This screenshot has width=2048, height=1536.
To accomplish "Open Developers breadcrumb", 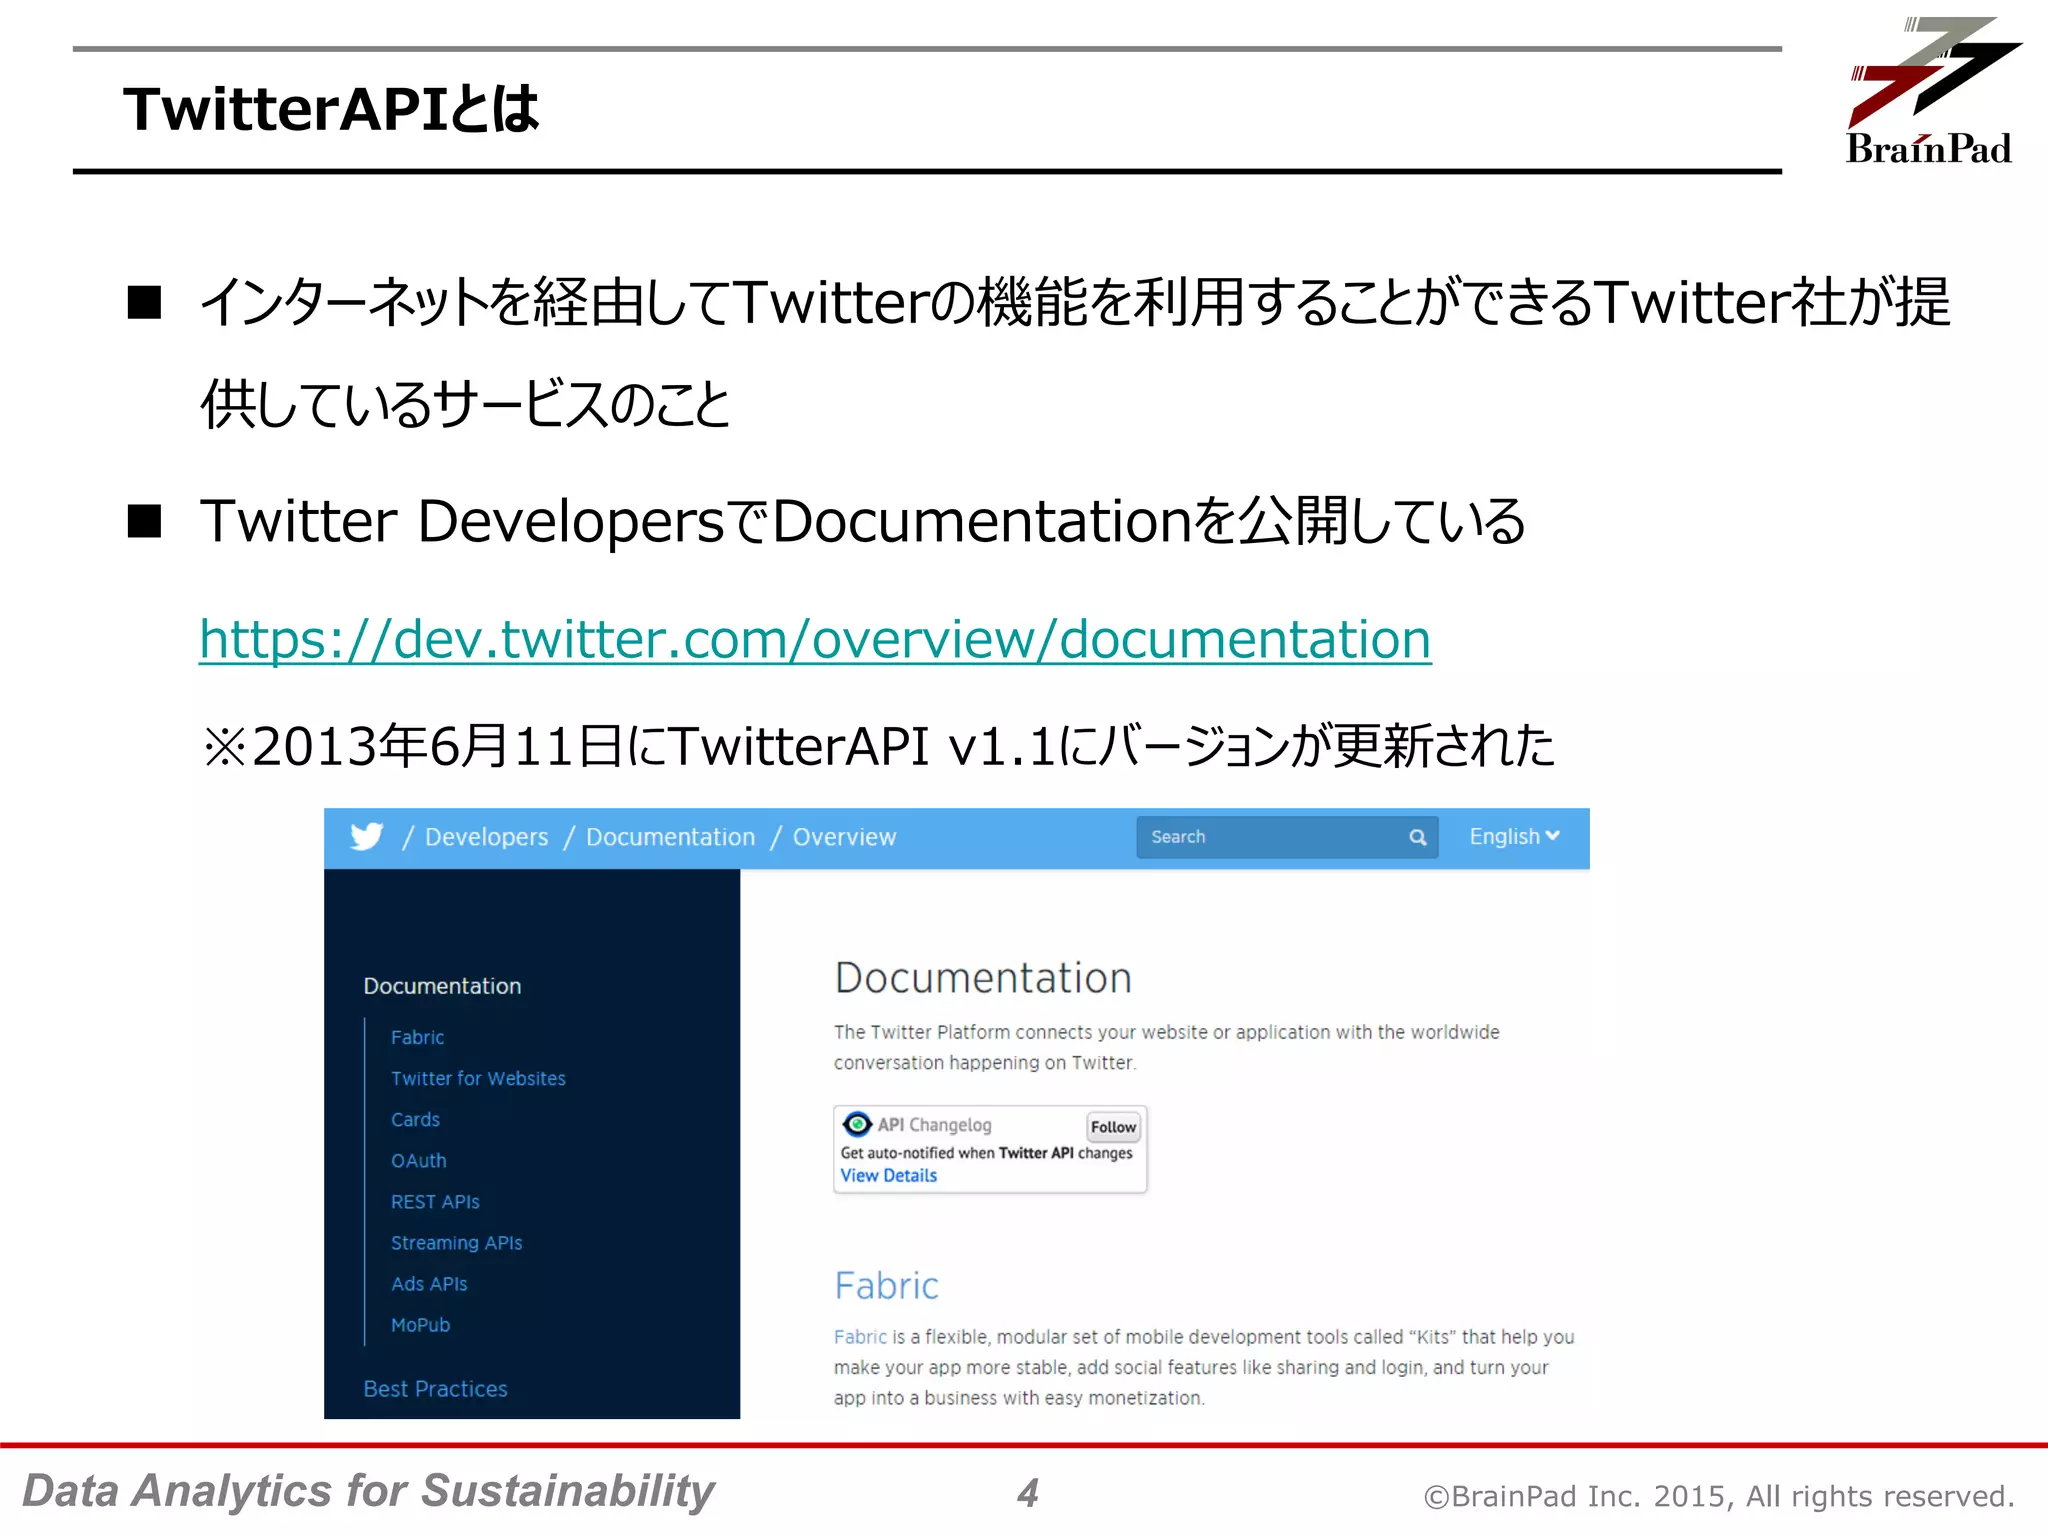I will click(486, 837).
